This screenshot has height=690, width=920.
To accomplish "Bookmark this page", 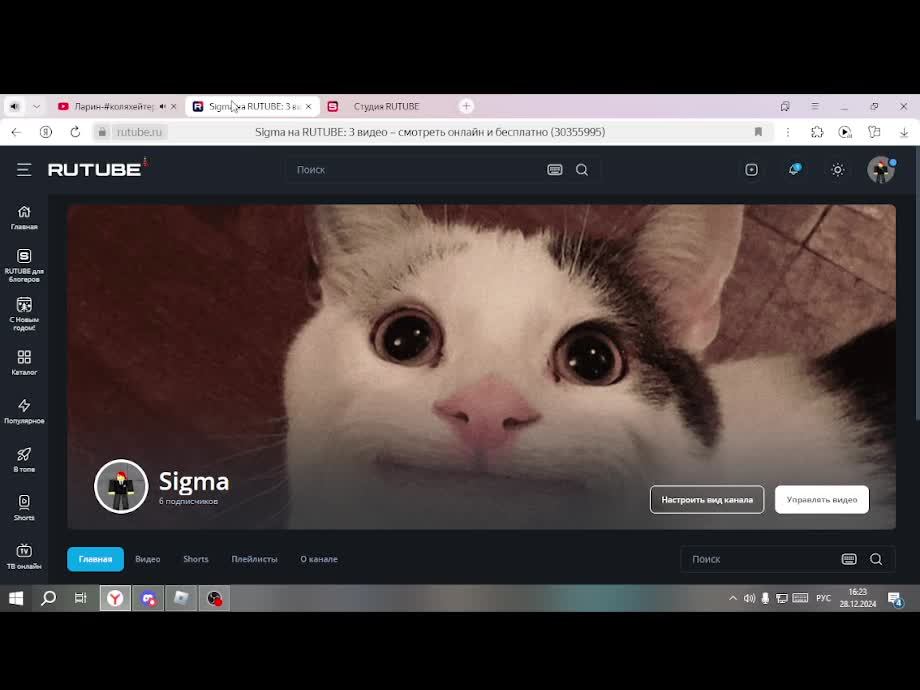I will 758,132.
